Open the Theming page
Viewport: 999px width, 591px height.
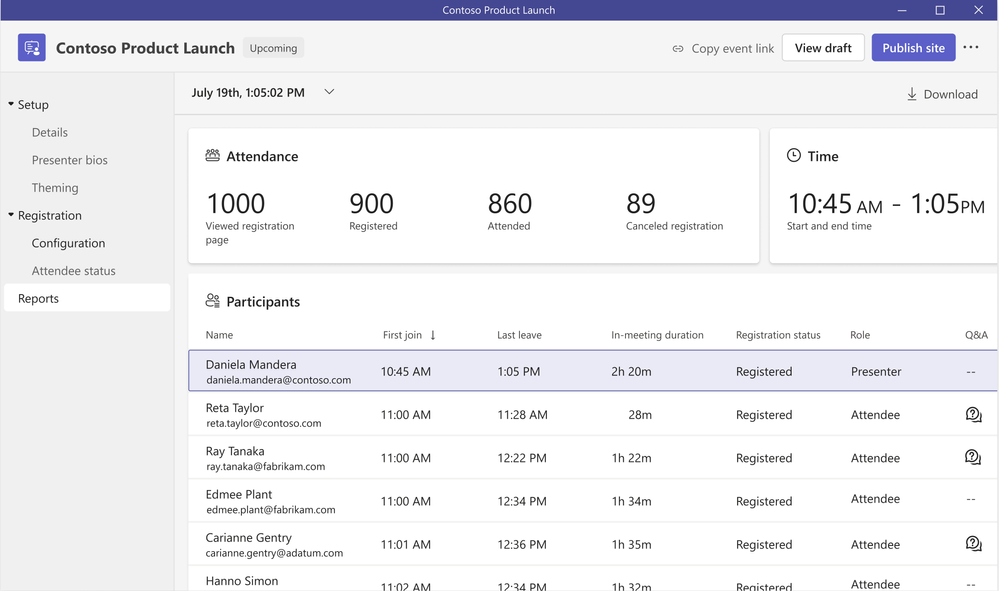coord(55,188)
